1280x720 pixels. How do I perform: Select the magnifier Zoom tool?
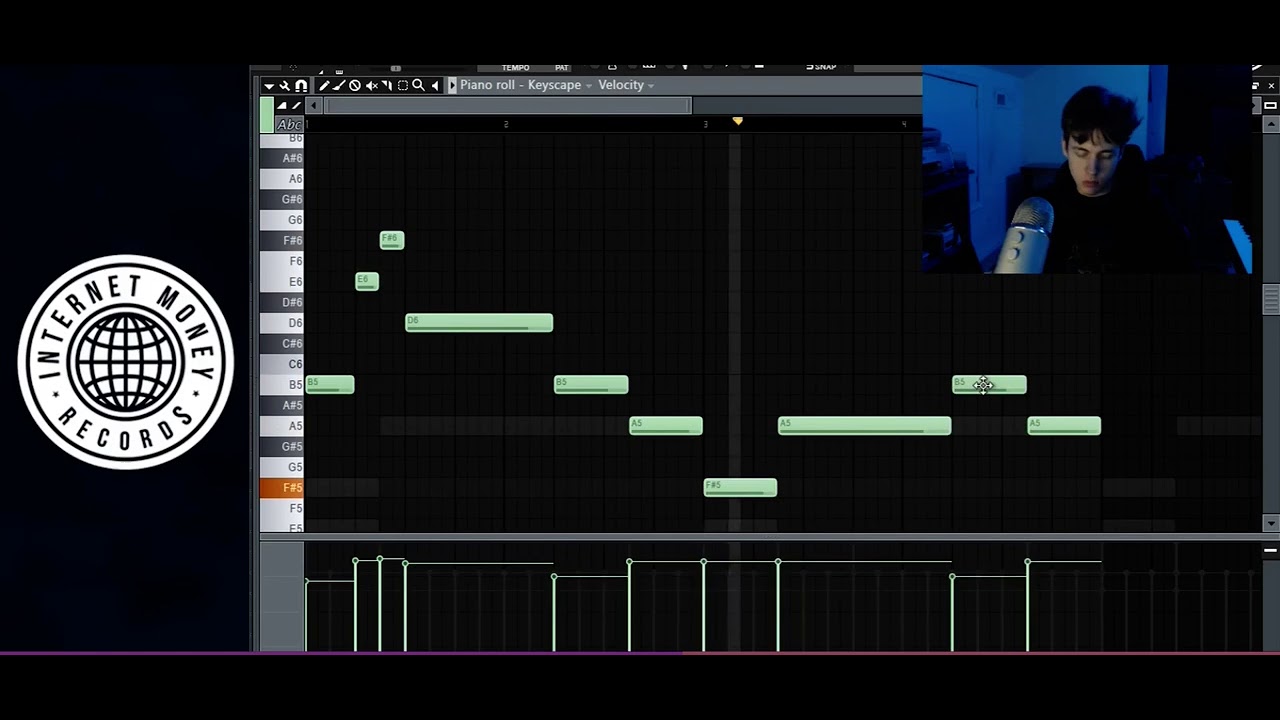419,86
